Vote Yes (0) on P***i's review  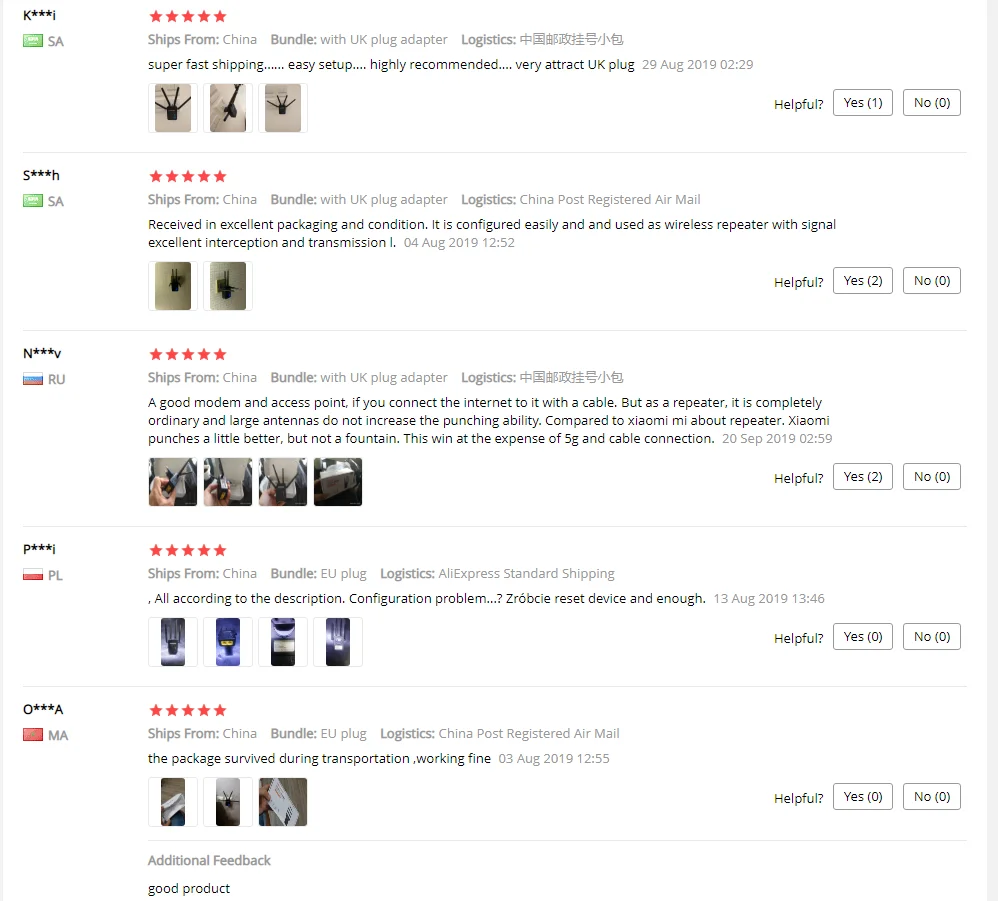(862, 637)
